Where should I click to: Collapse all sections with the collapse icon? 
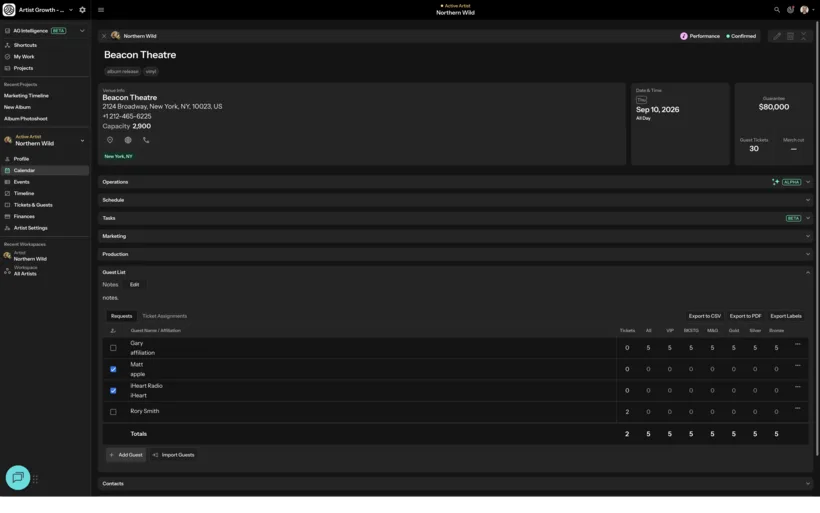pos(804,36)
